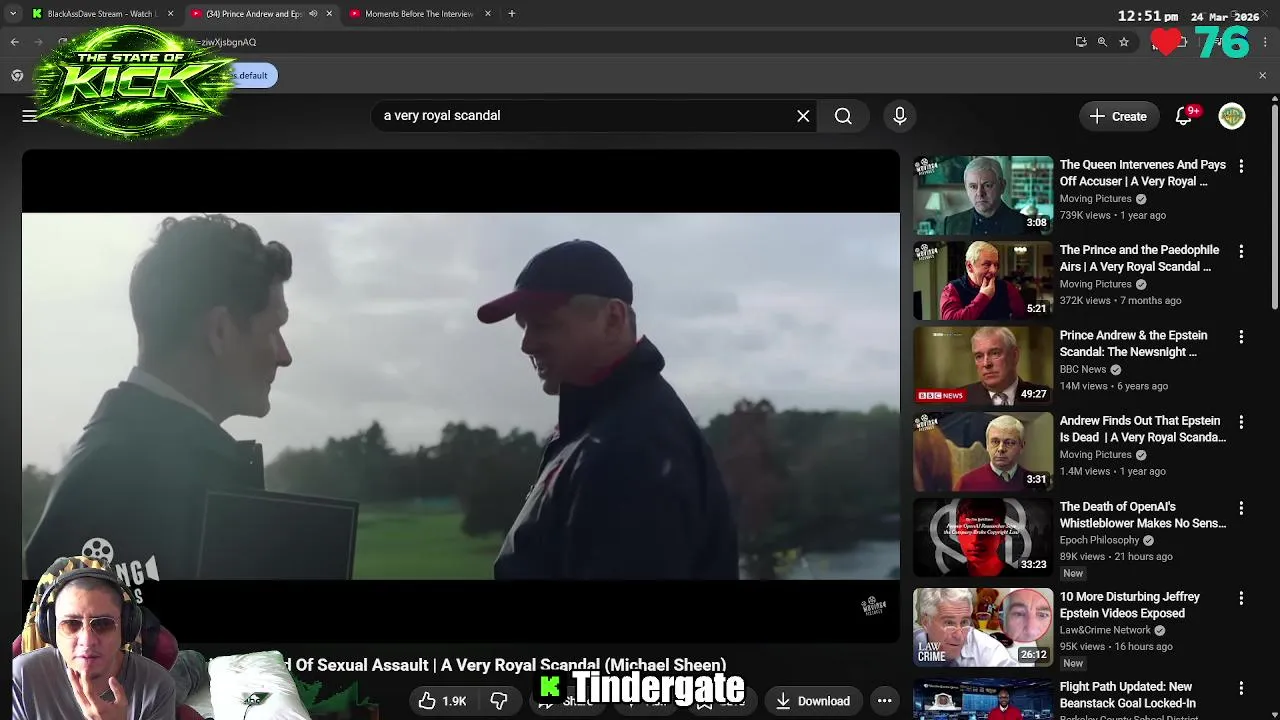
Task: Open options for Flight Path Updated video
Action: point(1241,688)
